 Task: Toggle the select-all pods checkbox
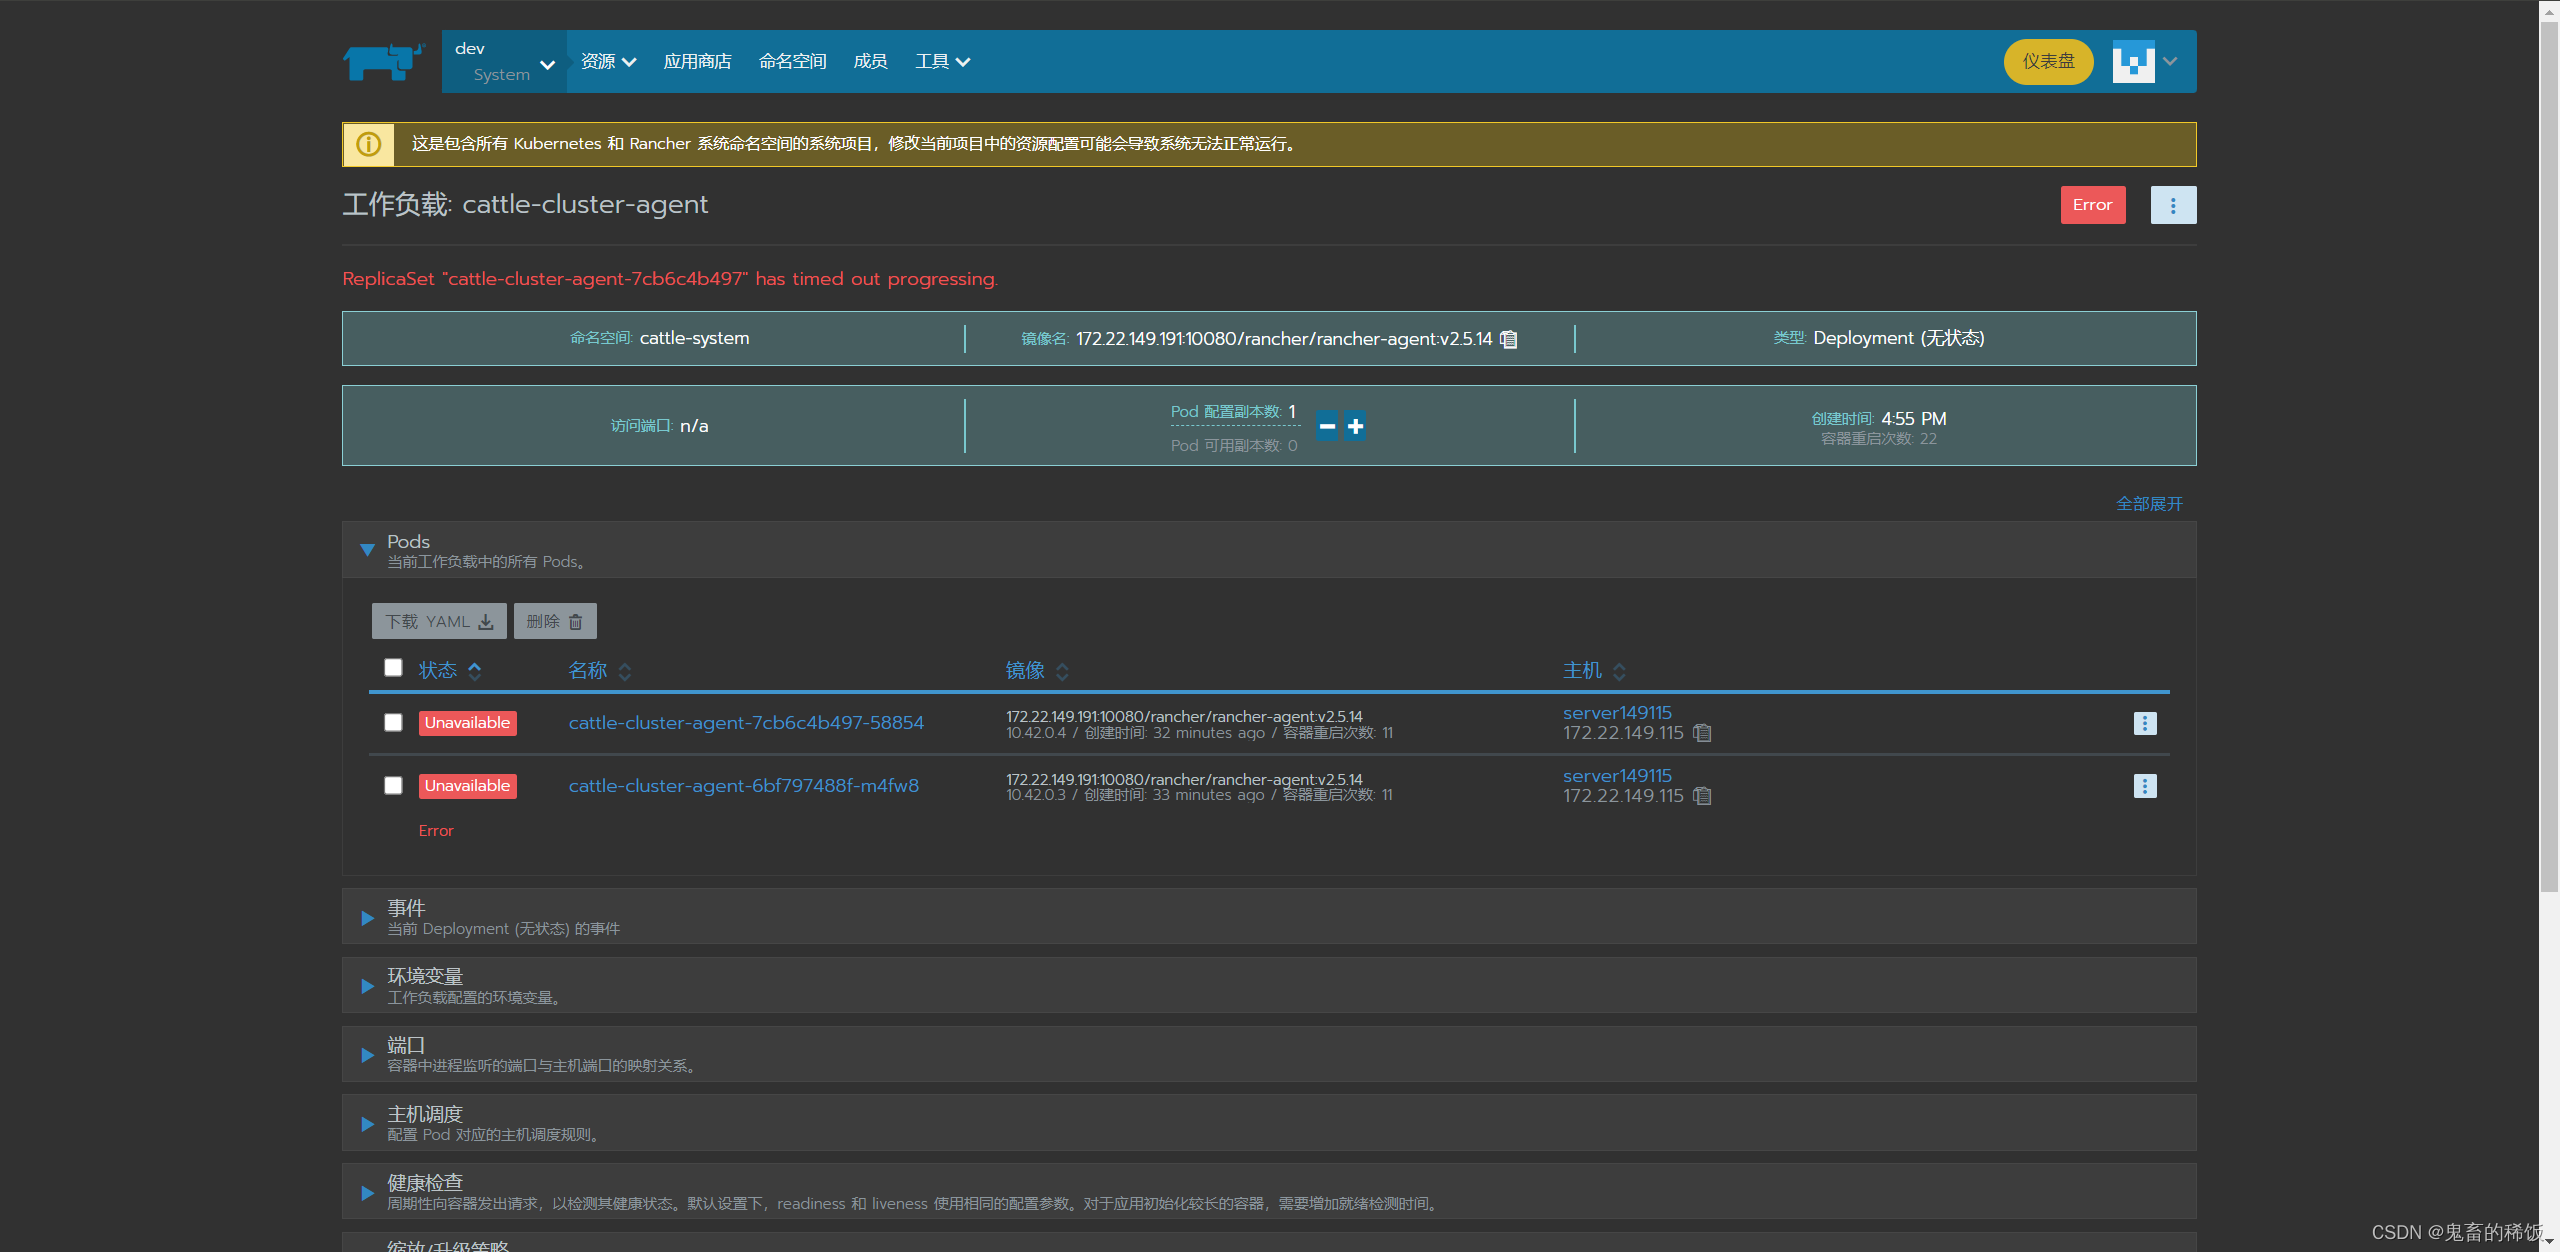click(x=393, y=667)
